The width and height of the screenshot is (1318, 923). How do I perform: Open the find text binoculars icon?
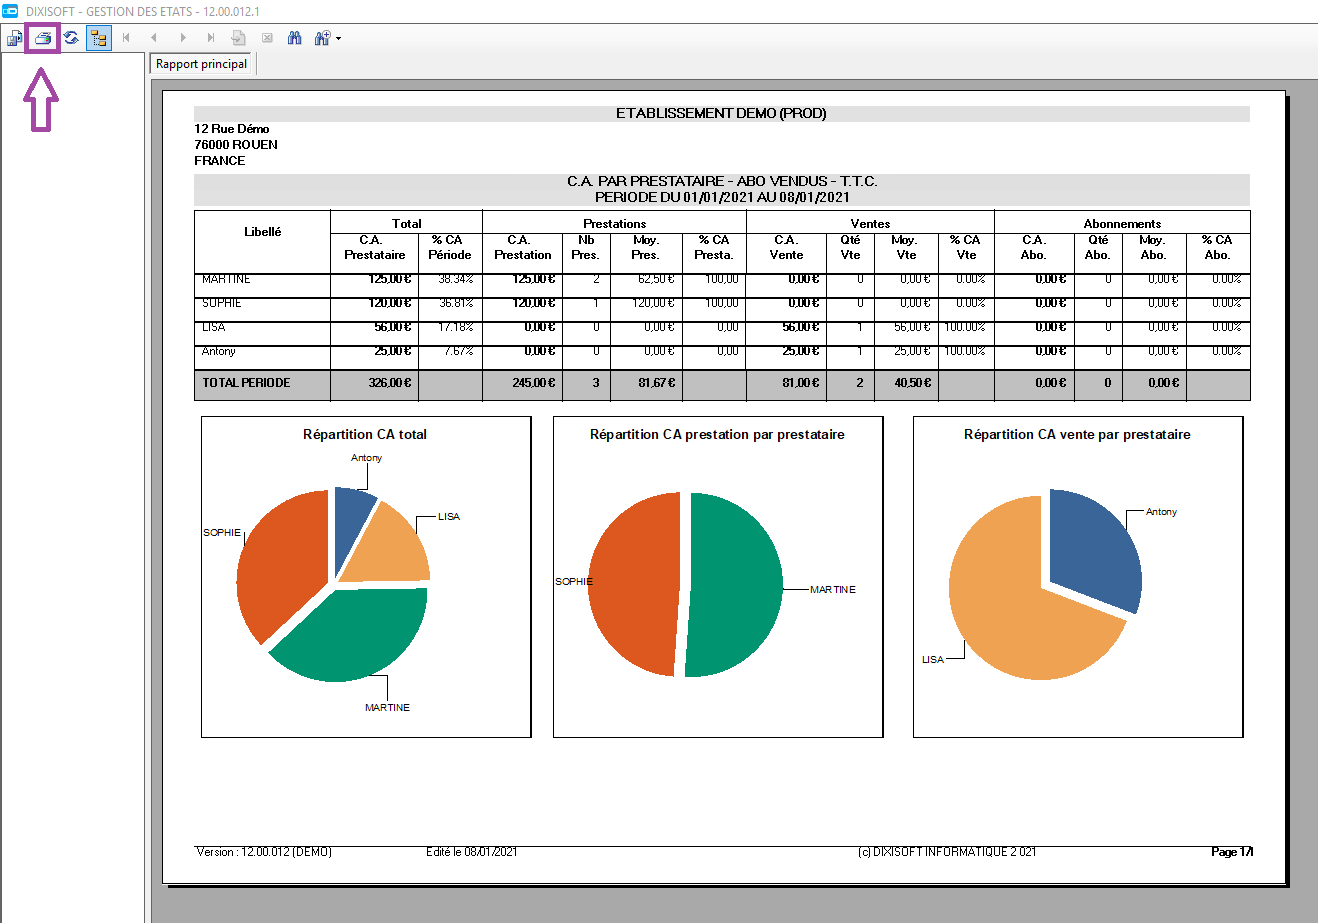pos(295,38)
